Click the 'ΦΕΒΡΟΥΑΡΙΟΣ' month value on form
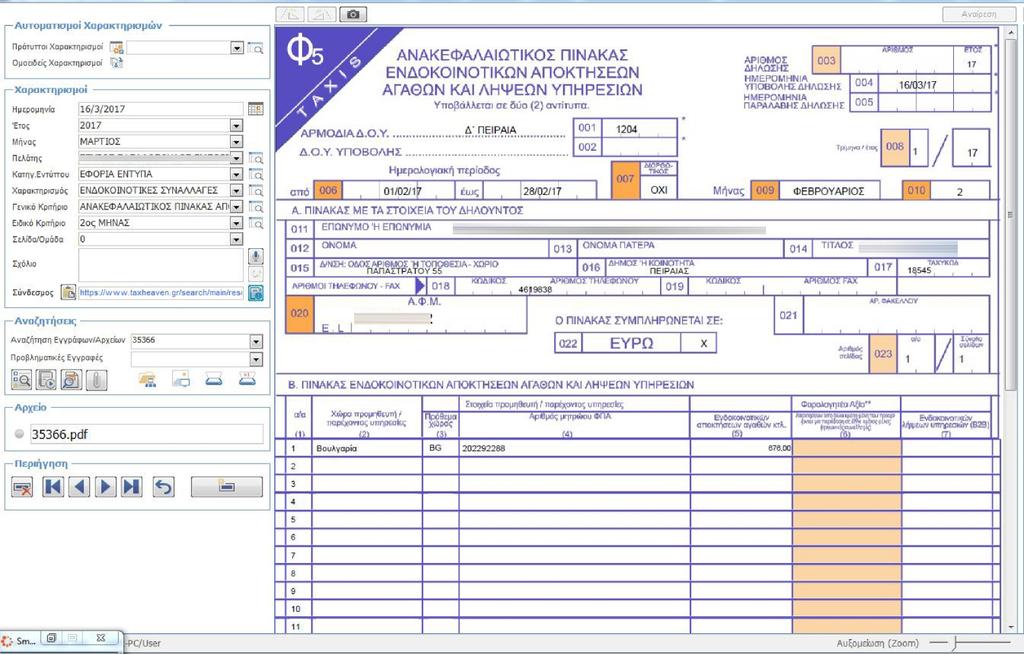 click(828, 191)
